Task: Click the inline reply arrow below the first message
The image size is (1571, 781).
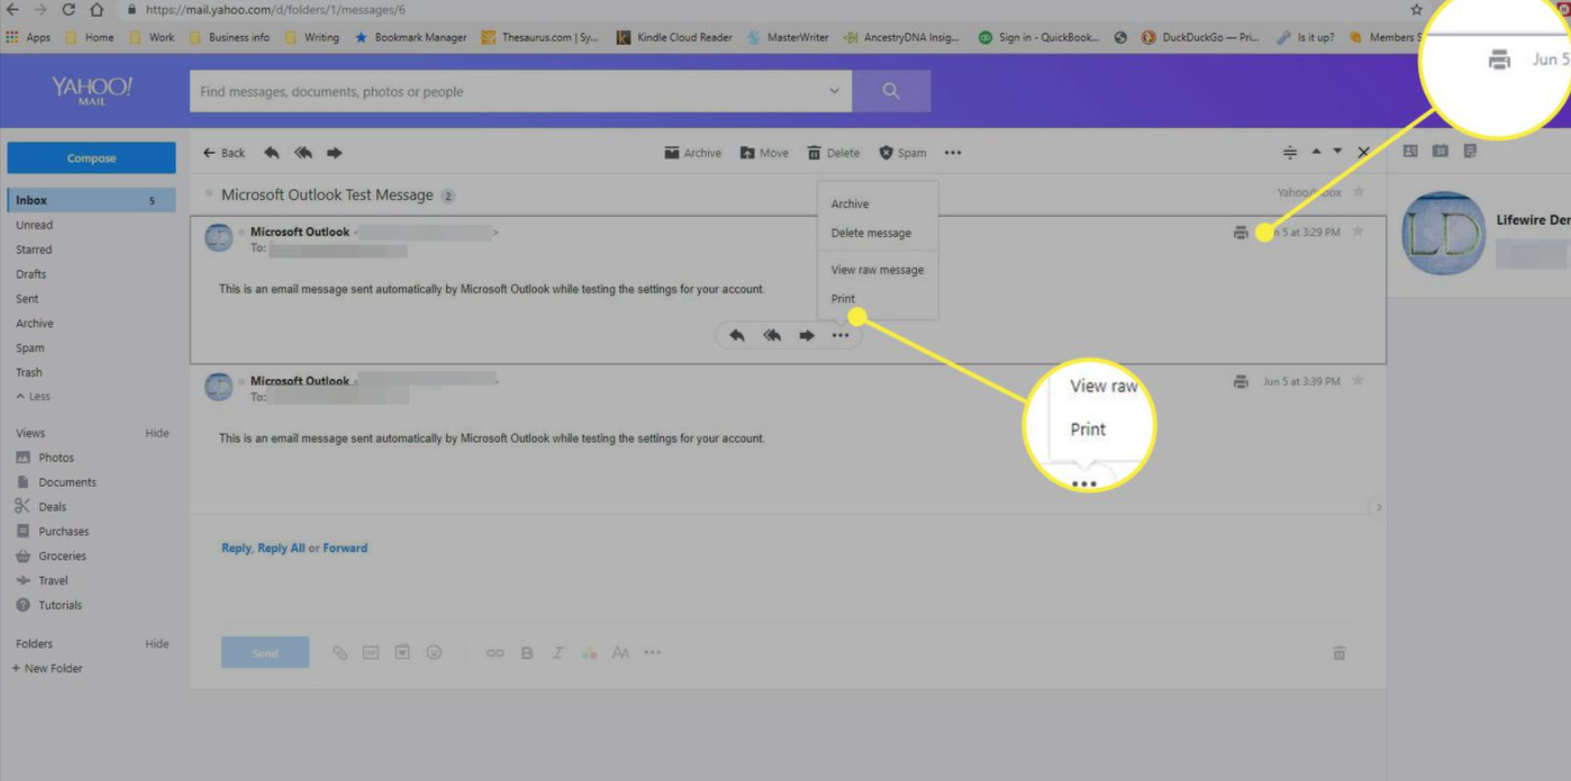Action: tap(737, 335)
